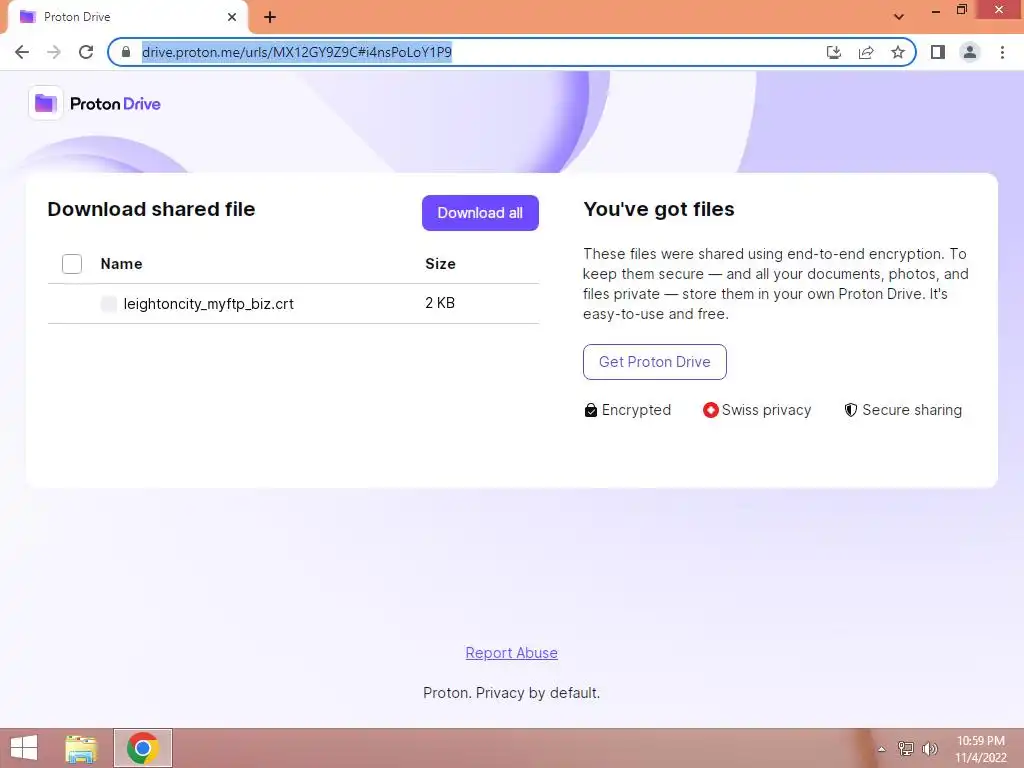This screenshot has height=768, width=1024.
Task: Bookmark this page with star icon
Action: [x=898, y=52]
